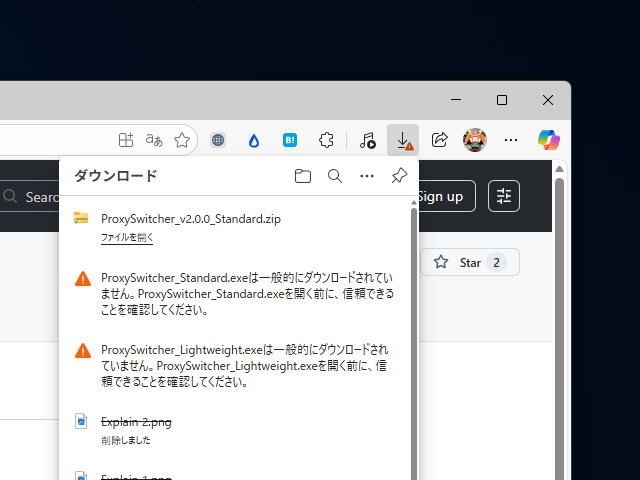Click the share icon in toolbar
Screen dimensions: 640x480
pos(439,140)
